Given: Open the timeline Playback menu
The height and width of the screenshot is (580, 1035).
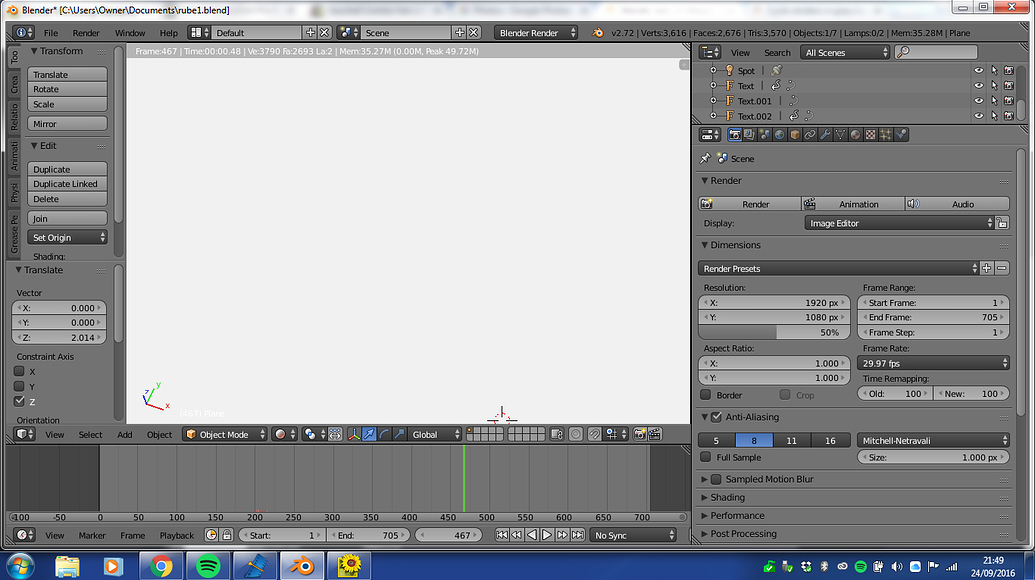Looking at the screenshot, I should pyautogui.click(x=177, y=536).
